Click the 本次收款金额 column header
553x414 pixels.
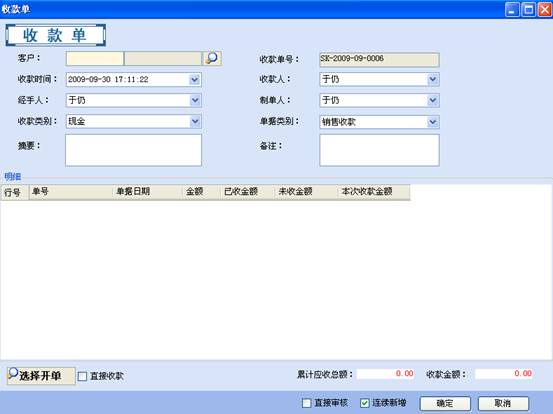pos(374,192)
